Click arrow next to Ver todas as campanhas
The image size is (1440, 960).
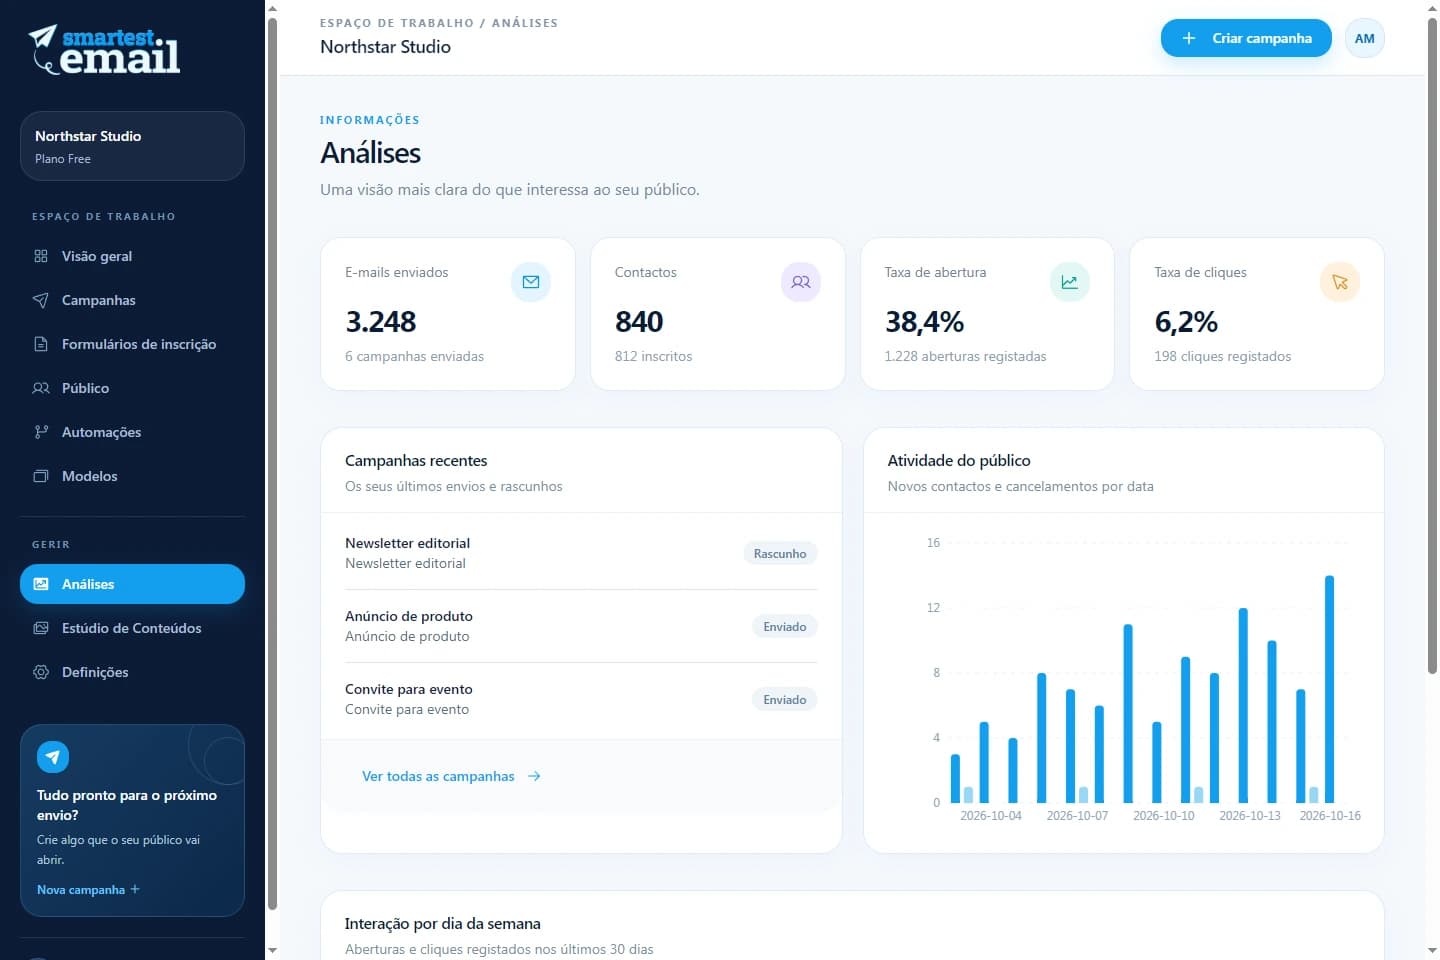point(534,776)
